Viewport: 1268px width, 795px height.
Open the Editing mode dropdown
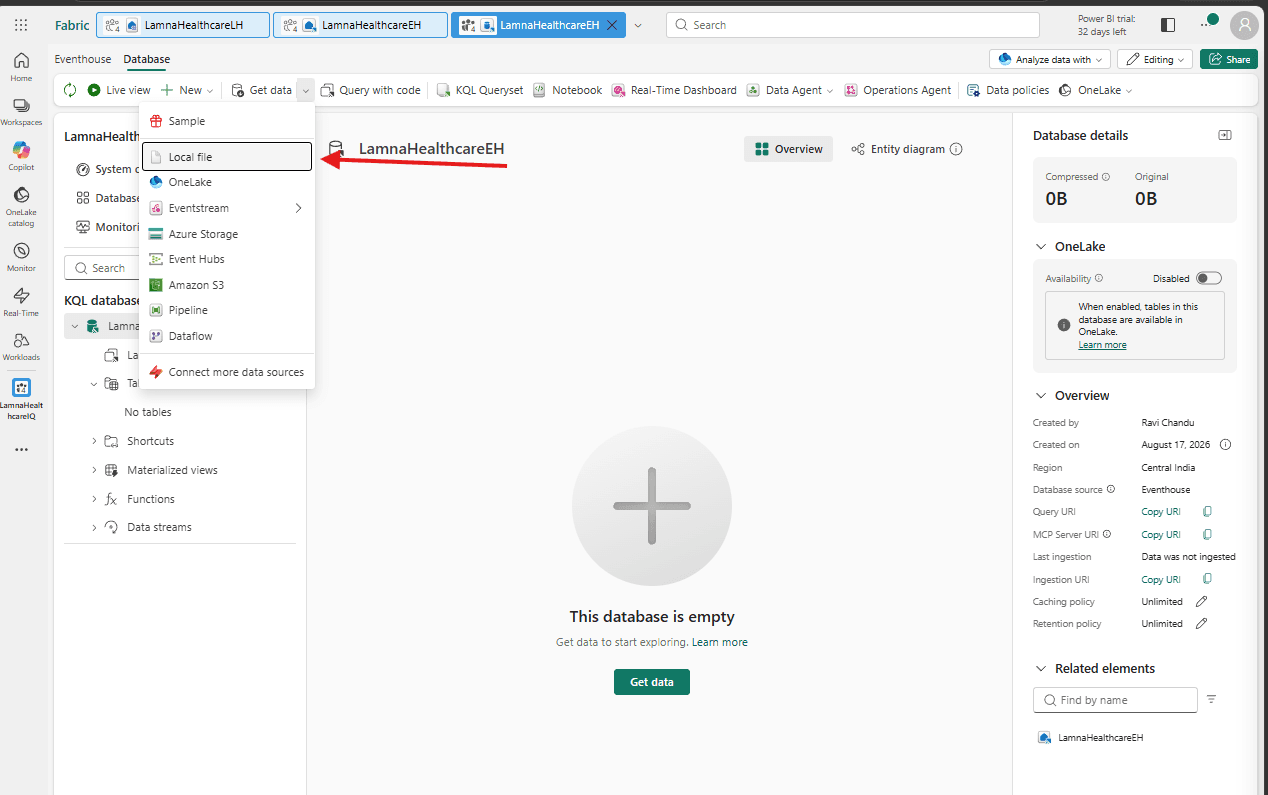click(x=1155, y=59)
